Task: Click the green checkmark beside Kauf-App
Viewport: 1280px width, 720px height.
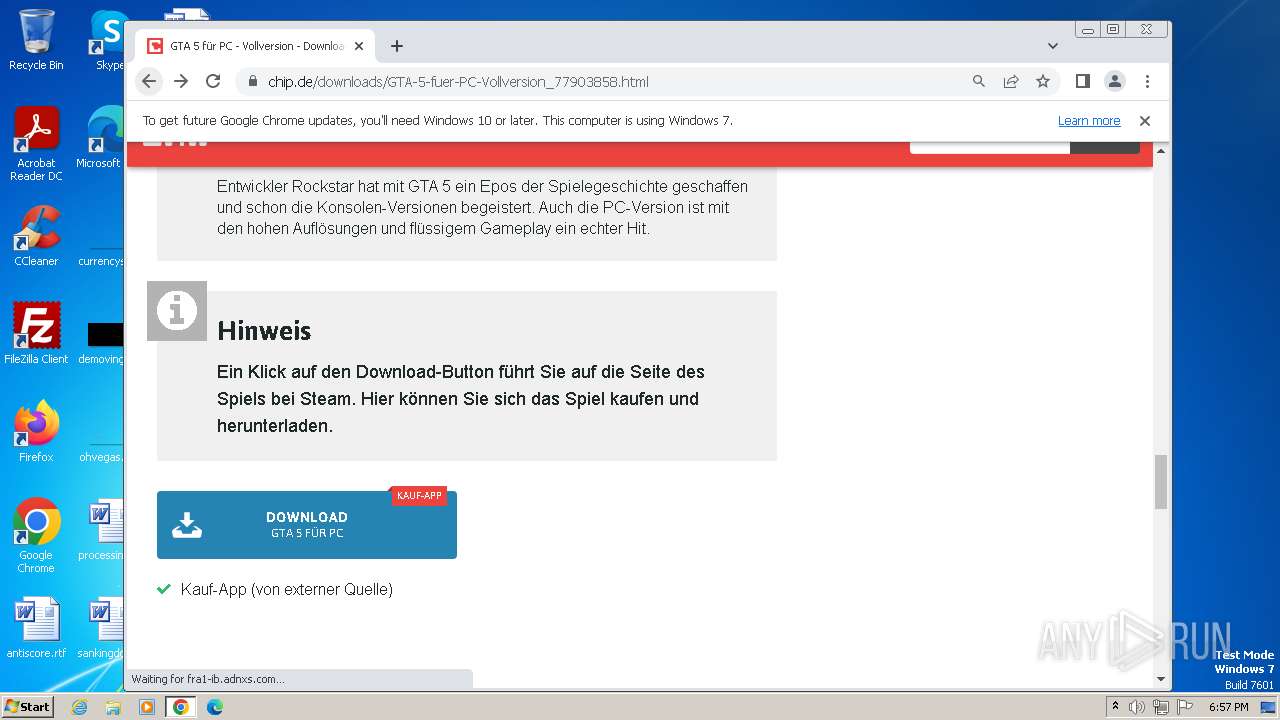Action: [164, 589]
